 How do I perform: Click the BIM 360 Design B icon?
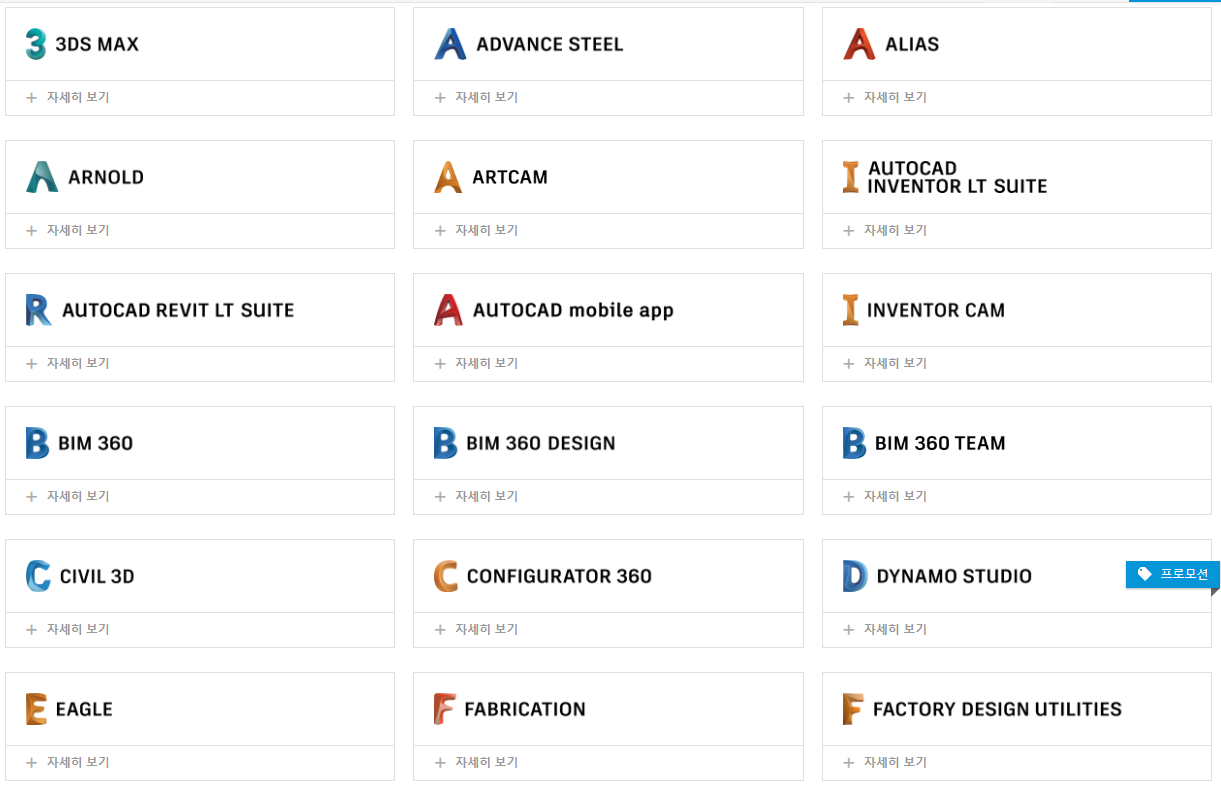tap(445, 443)
